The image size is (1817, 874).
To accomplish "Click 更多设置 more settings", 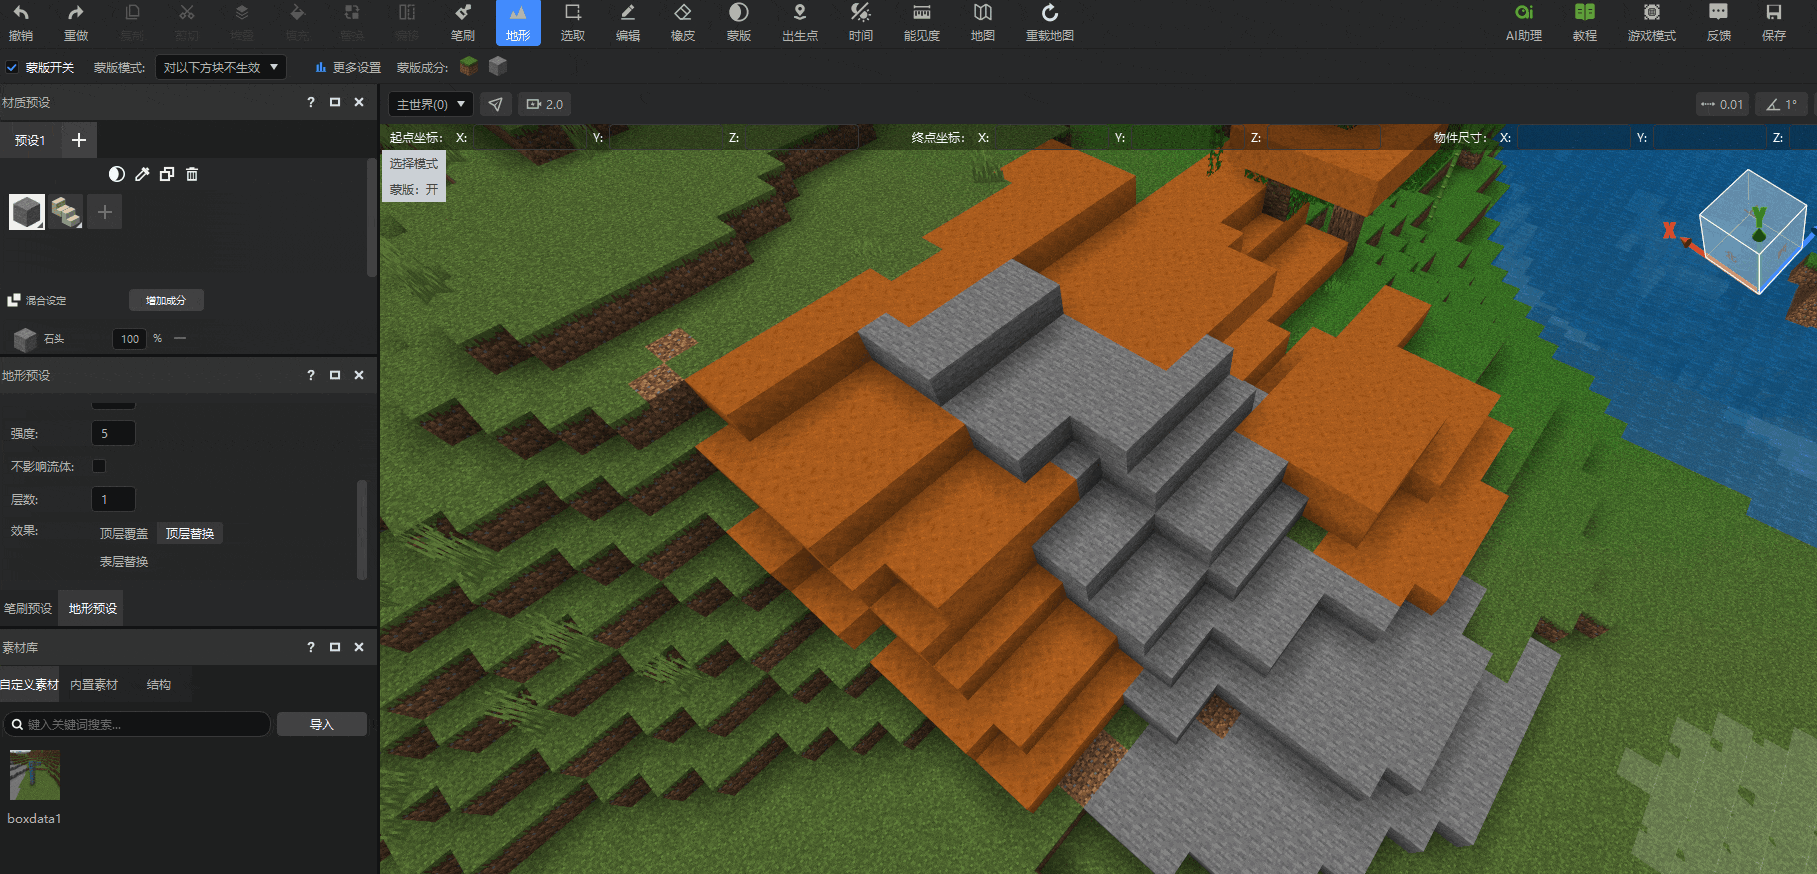I will click(348, 67).
